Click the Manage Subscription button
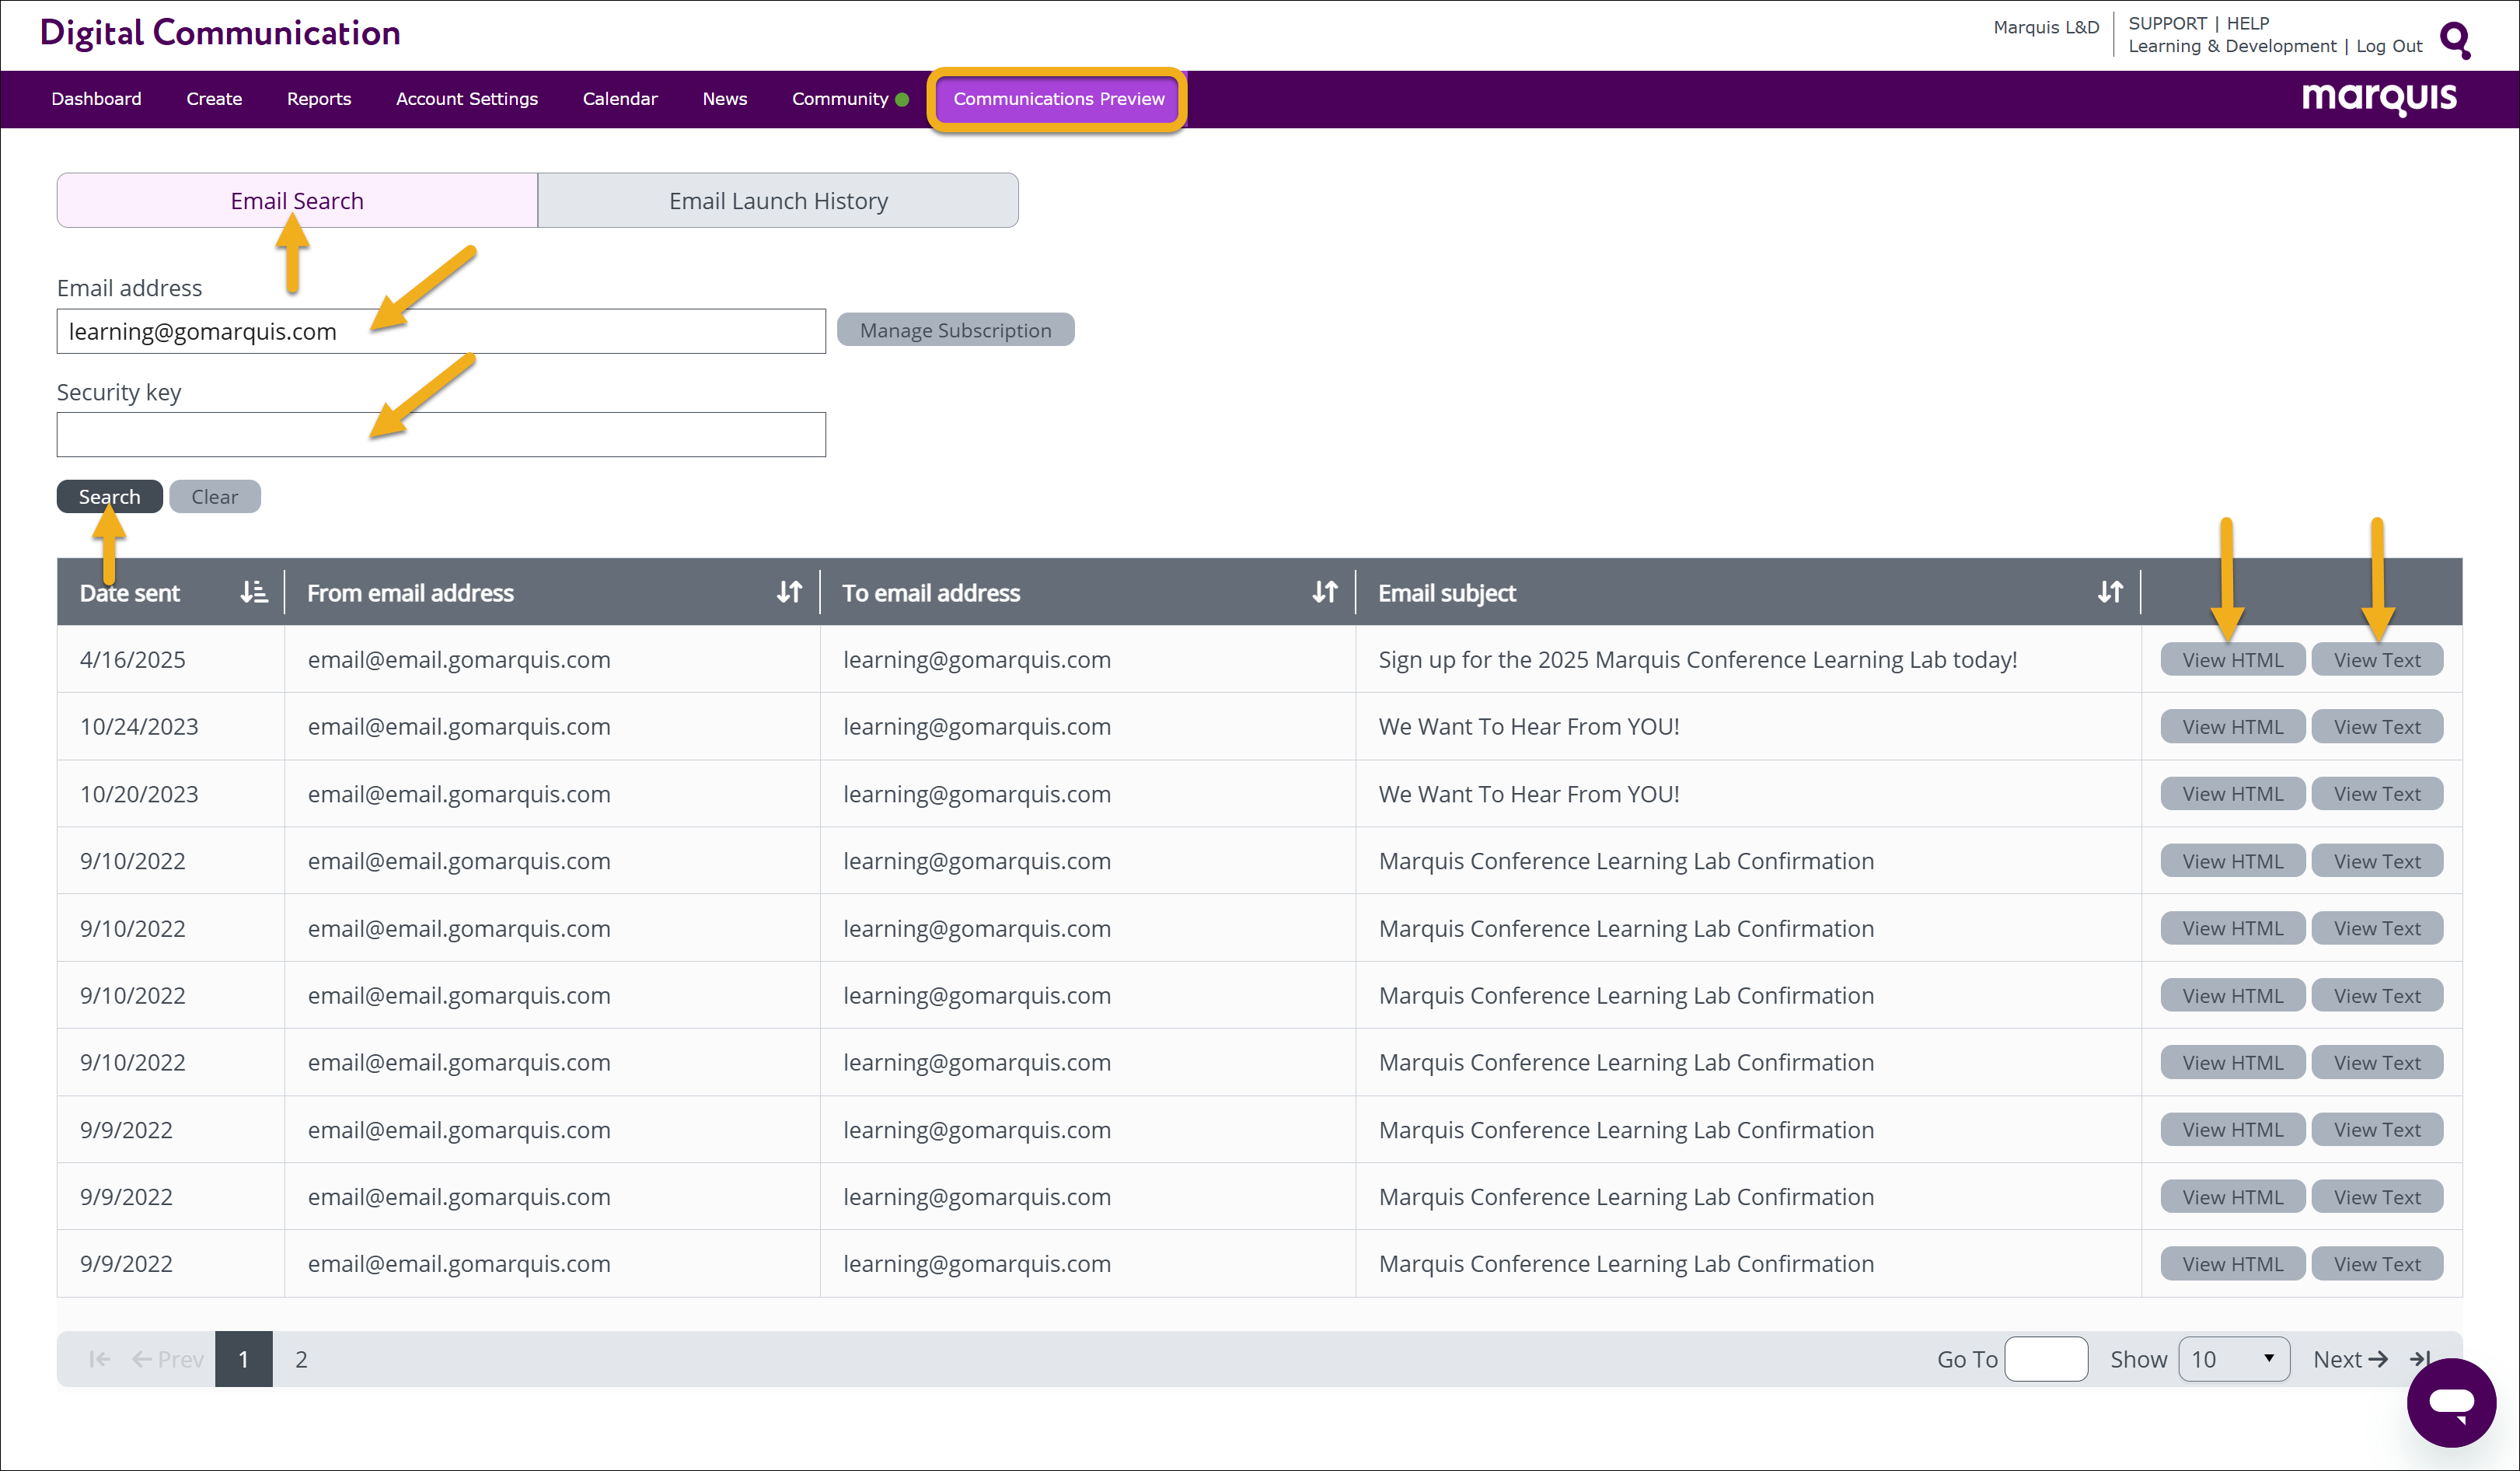This screenshot has width=2520, height=1471. [955, 330]
